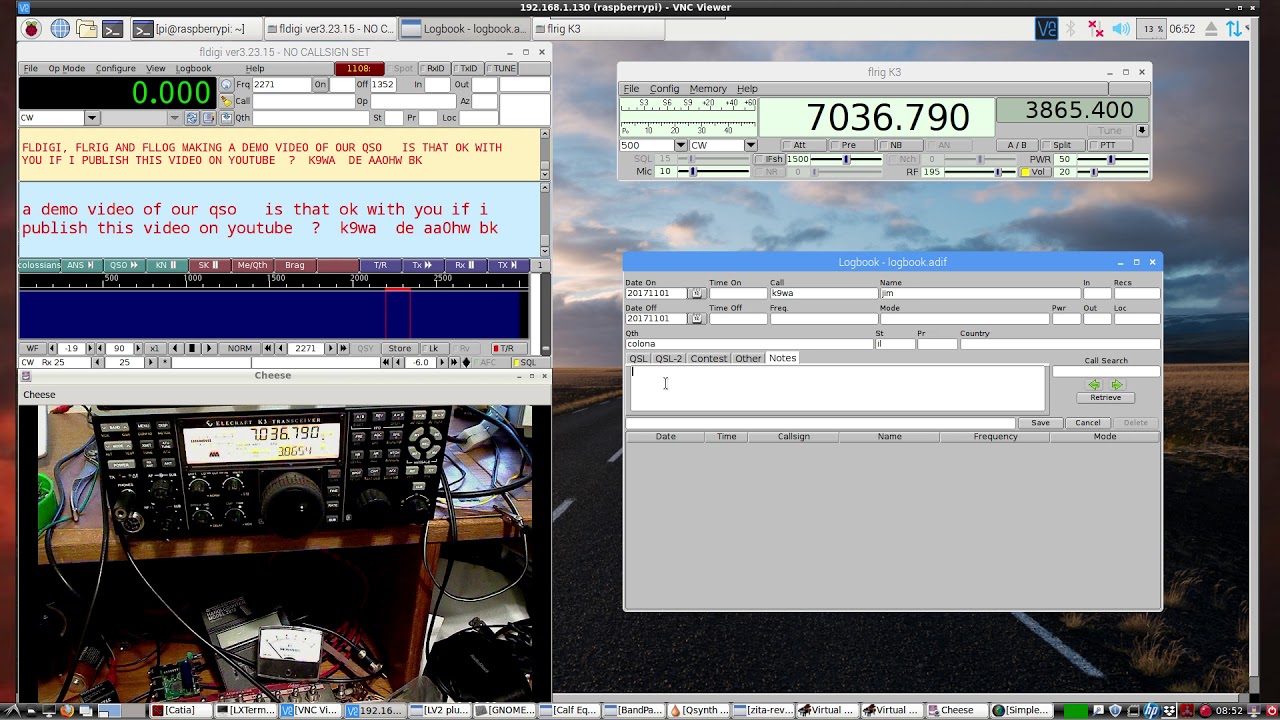Switch to the Other tab in Logbook
Screen dimensions: 1280x720
[748, 358]
